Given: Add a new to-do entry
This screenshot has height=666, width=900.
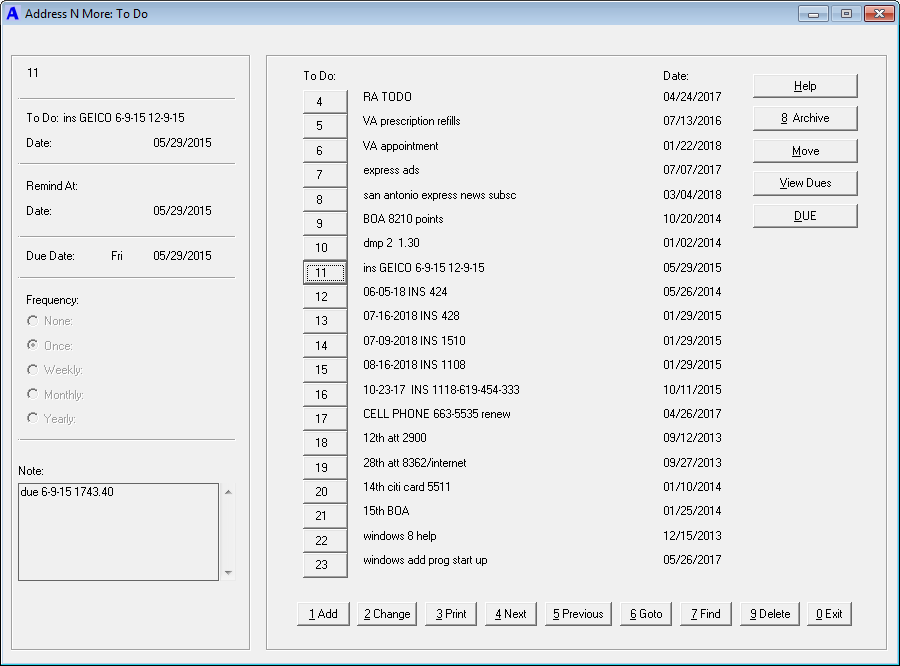Looking at the screenshot, I should click(x=322, y=613).
